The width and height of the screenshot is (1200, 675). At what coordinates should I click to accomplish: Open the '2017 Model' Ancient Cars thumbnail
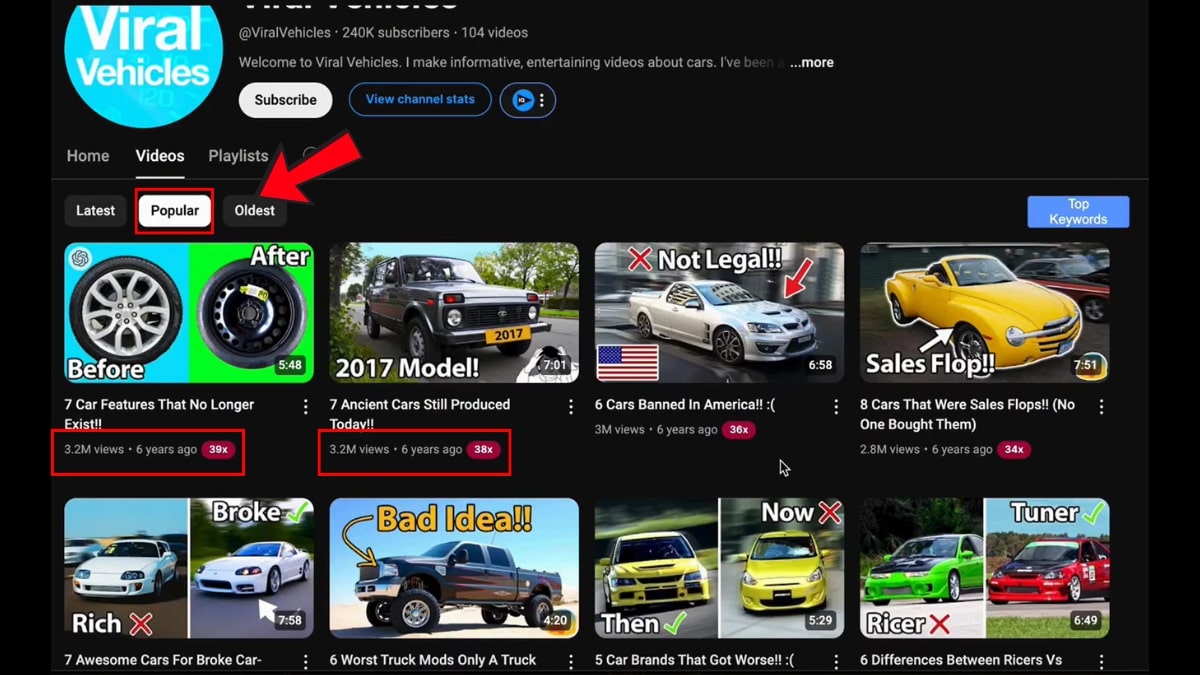point(454,312)
